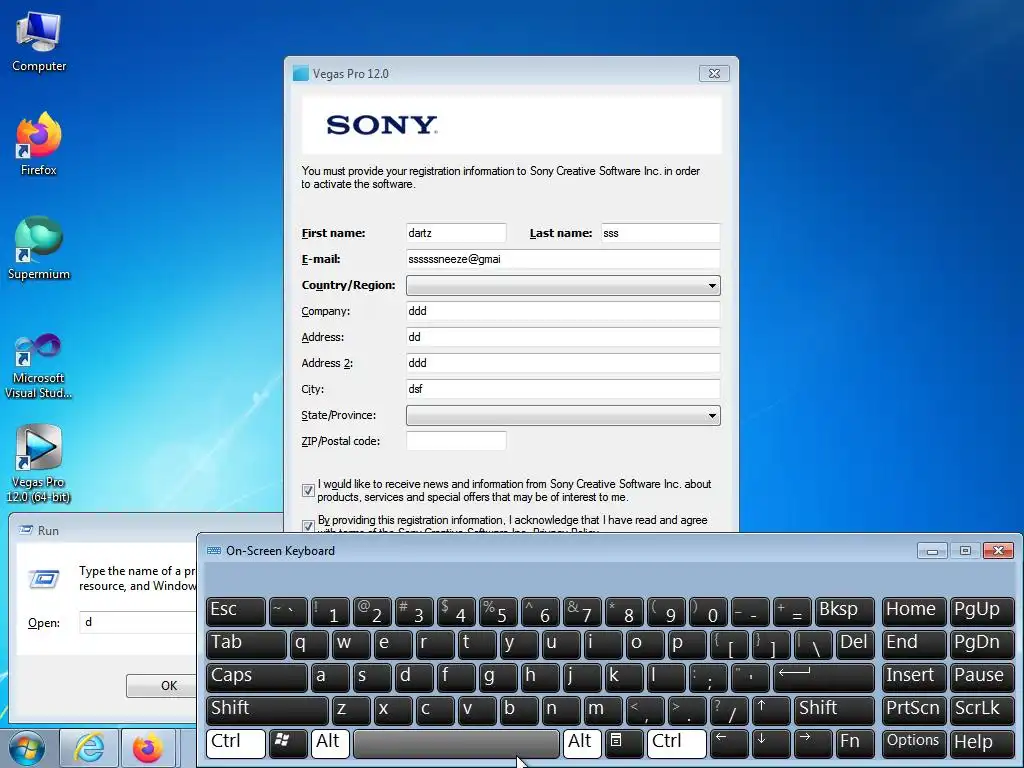This screenshot has width=1024, height=768.
Task: Toggle the left Shift key
Action: click(267, 710)
